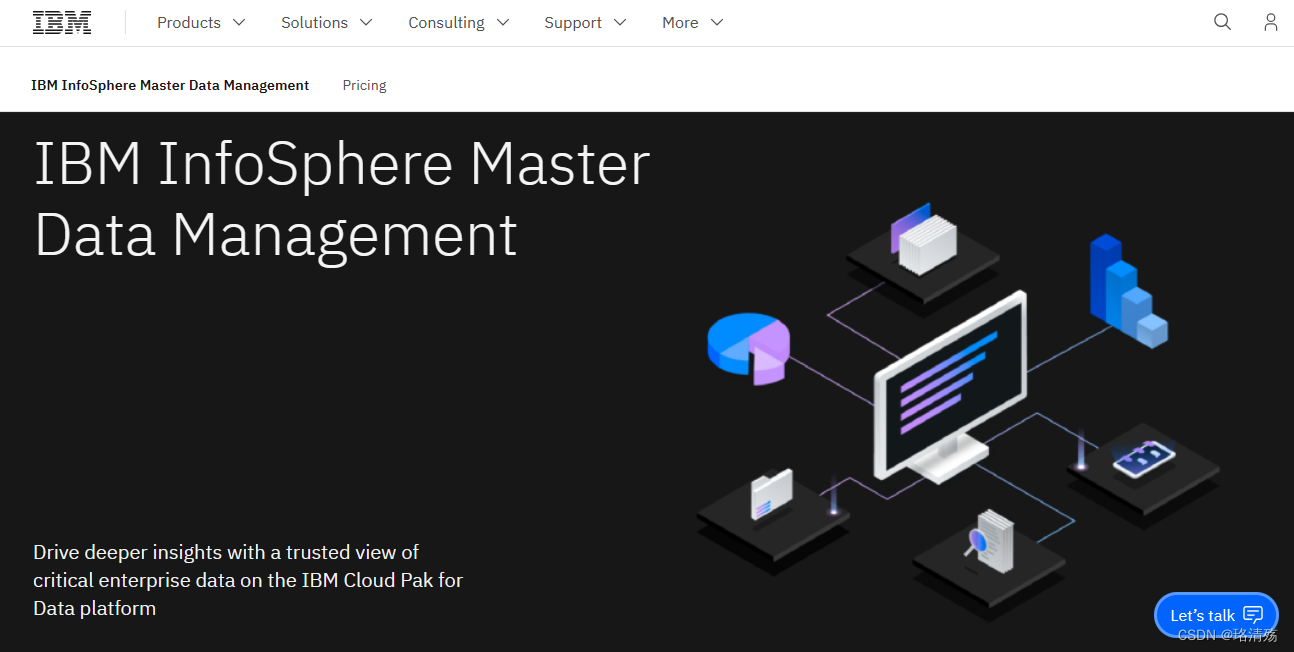The image size is (1294, 652).
Task: Click the stacked documents illustration
Action: tap(923, 240)
